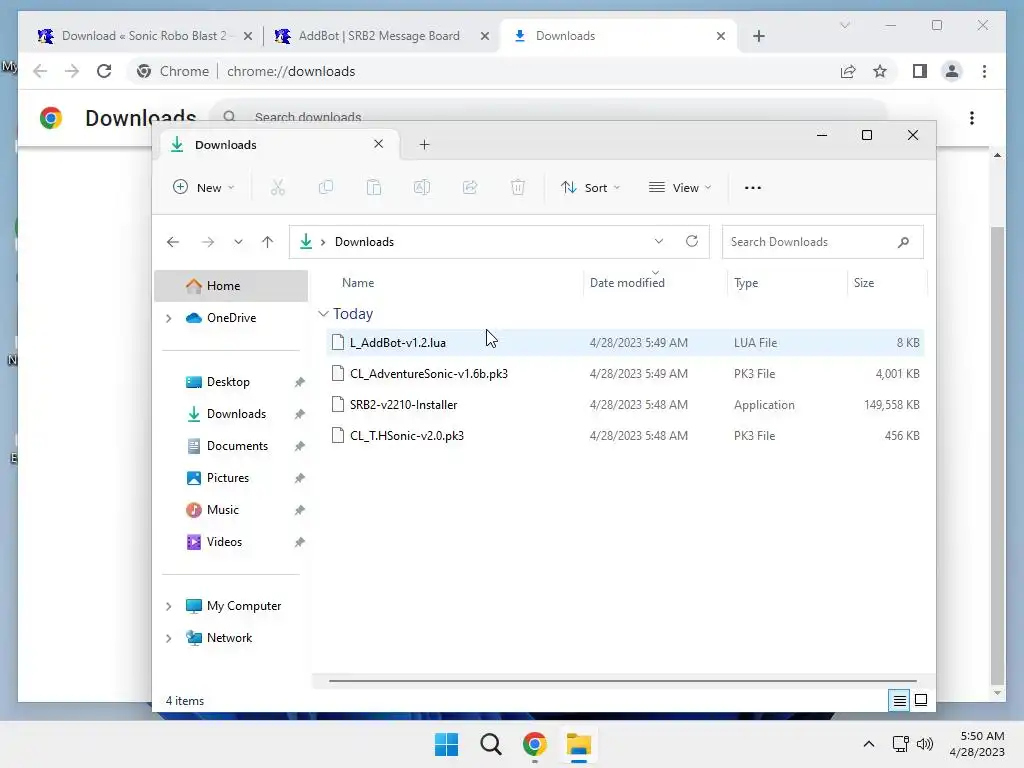Click the Cut scissors icon in Explorer toolbar
The width and height of the screenshot is (1024, 768).
pos(278,188)
